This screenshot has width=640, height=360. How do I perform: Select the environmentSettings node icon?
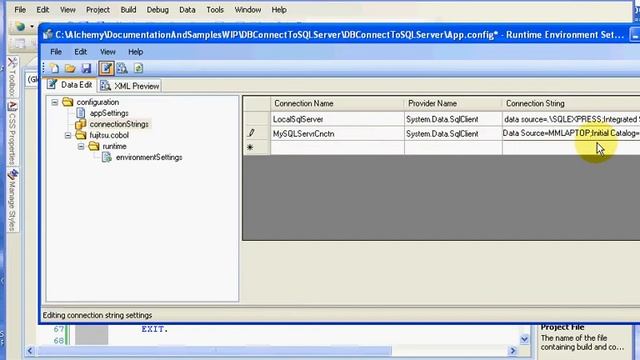click(x=107, y=157)
